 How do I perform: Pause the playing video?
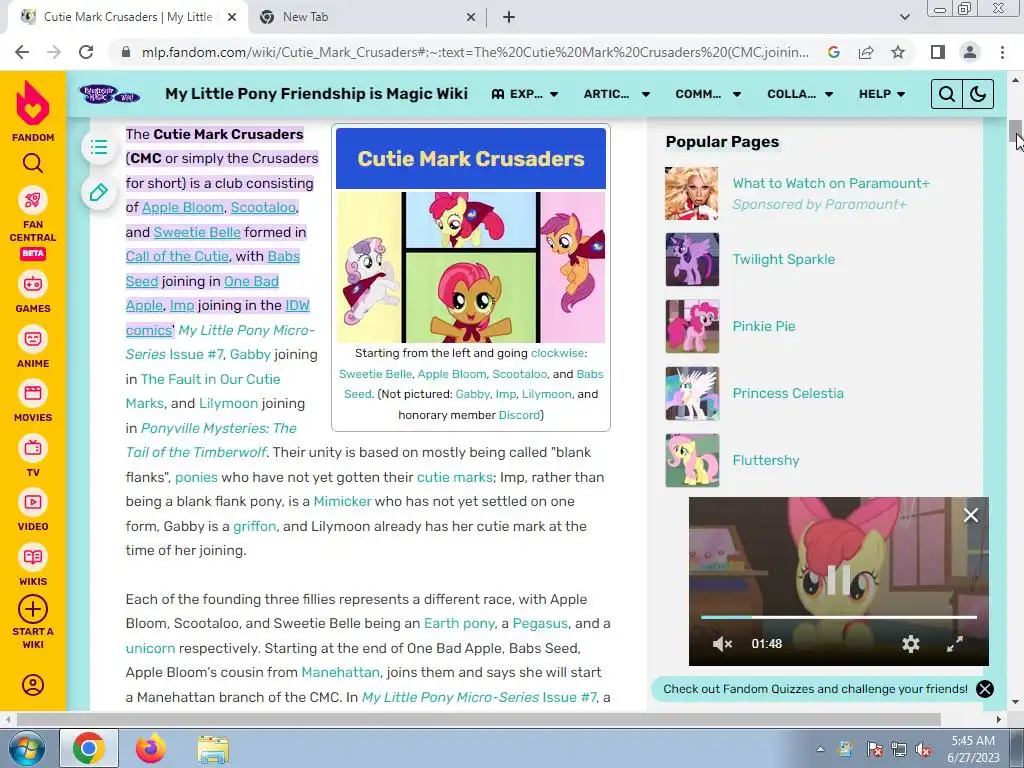[839, 579]
